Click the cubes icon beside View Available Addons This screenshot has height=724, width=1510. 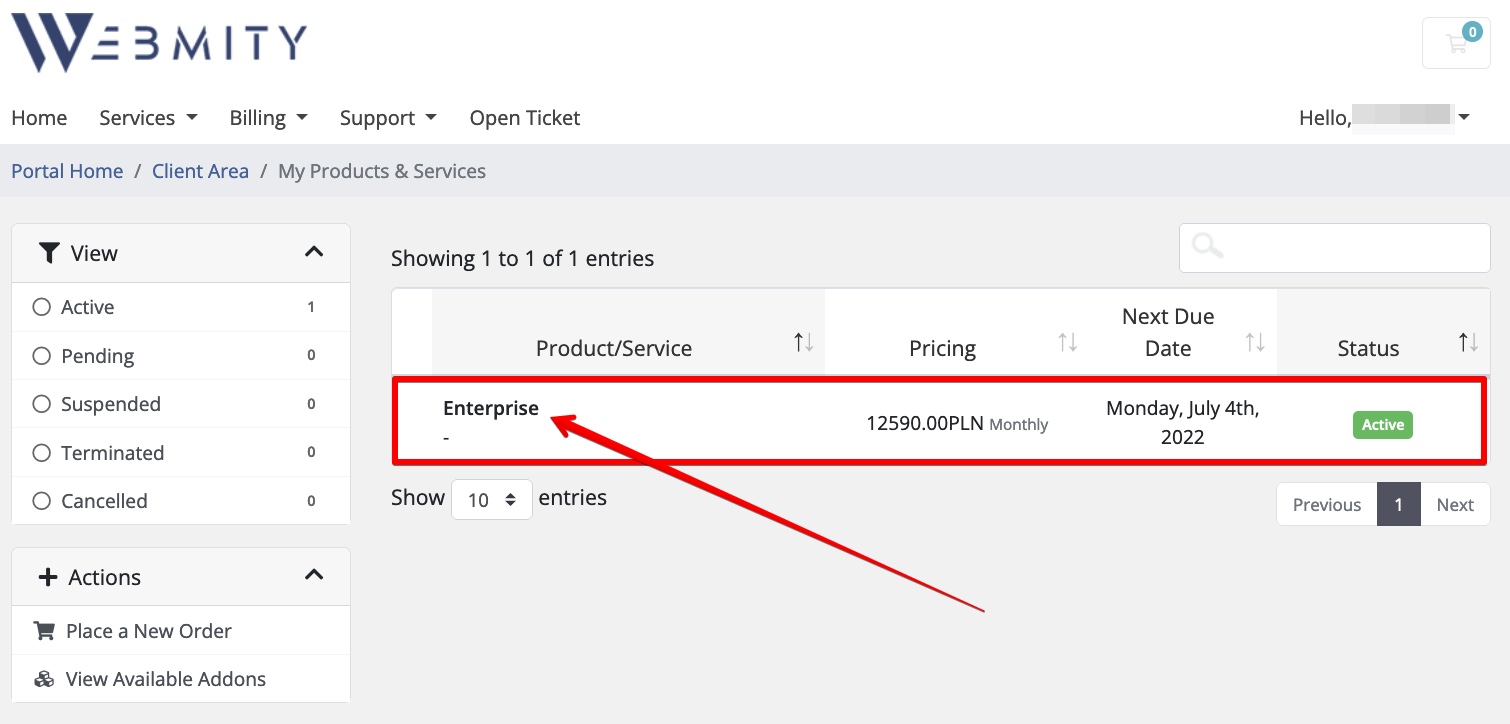pyautogui.click(x=43, y=679)
